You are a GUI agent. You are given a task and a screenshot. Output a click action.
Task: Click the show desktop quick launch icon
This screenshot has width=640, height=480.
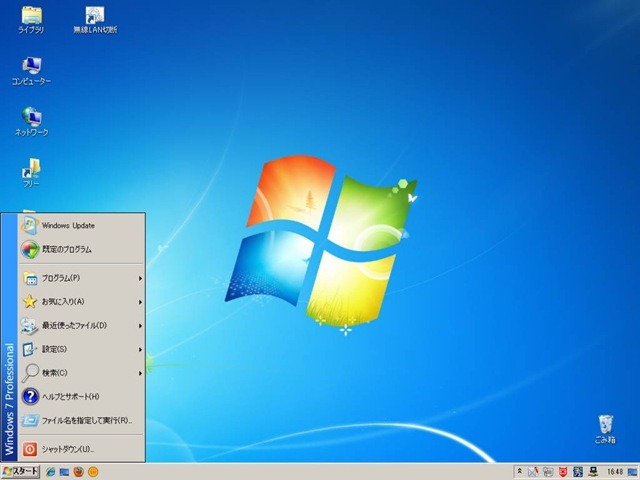64,472
